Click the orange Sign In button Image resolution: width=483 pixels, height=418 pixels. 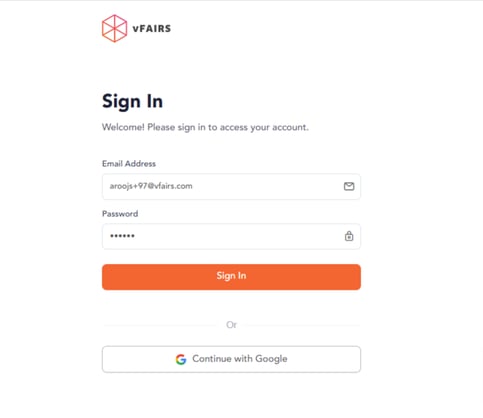click(231, 277)
